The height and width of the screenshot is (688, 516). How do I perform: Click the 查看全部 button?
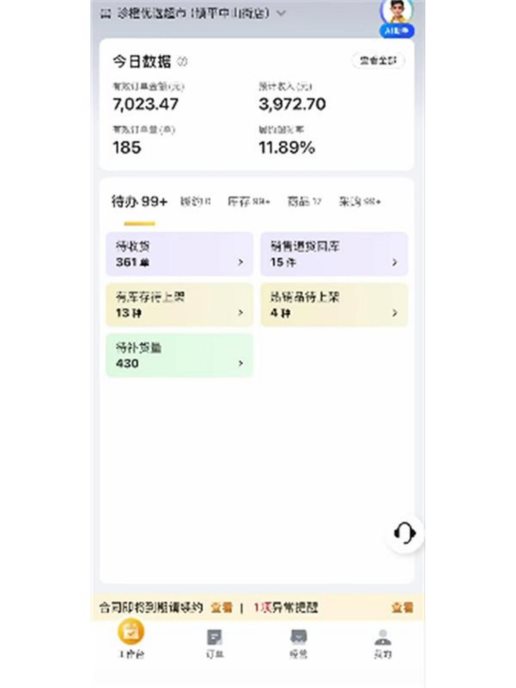[378, 61]
